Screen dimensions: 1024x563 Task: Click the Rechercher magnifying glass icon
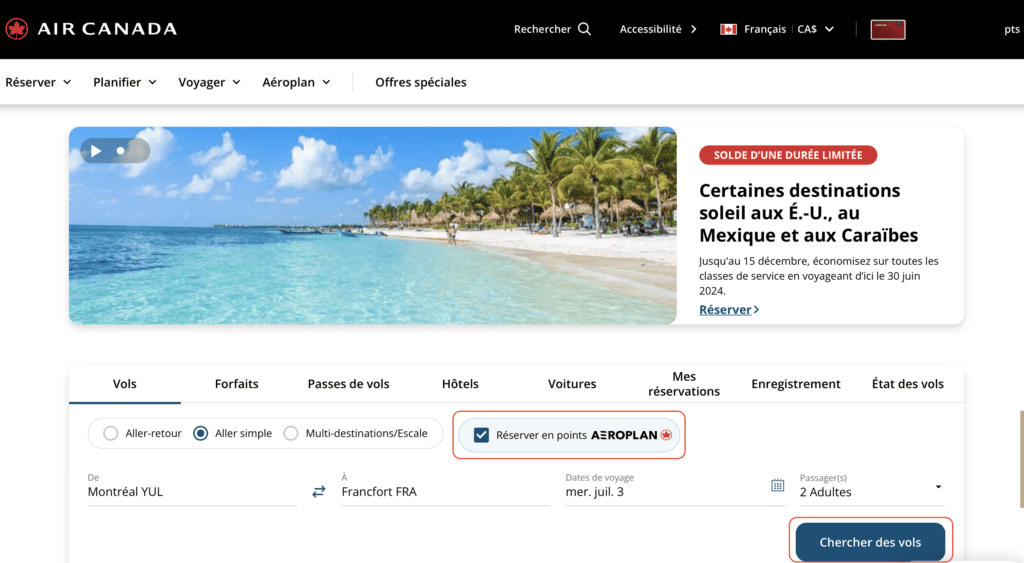point(584,29)
